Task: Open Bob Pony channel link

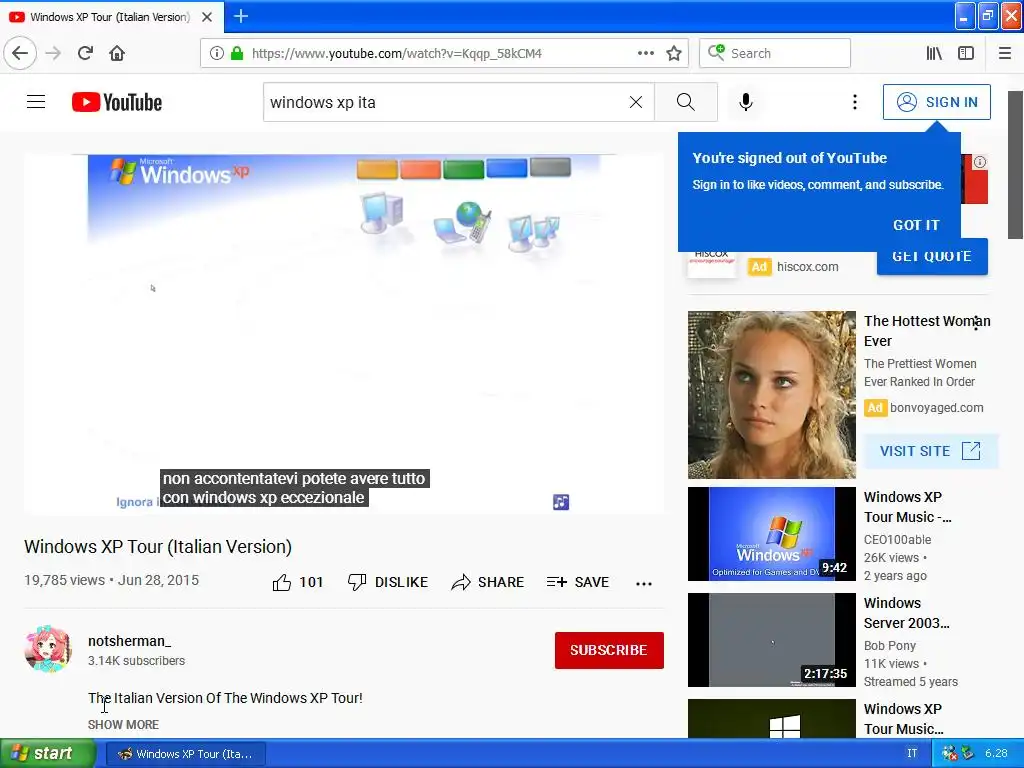Action: [889, 645]
